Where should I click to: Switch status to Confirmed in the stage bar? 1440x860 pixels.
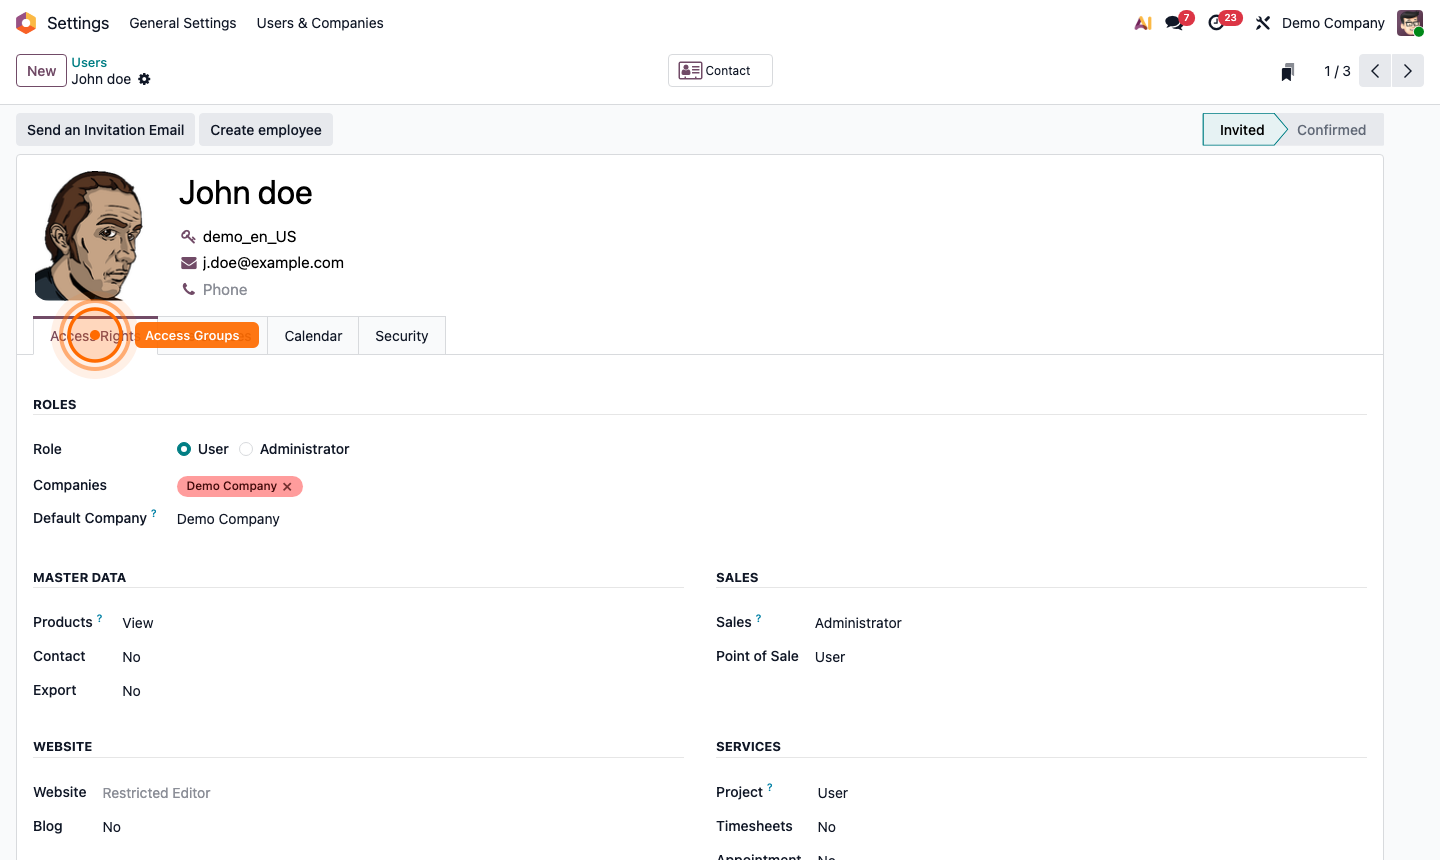[x=1331, y=129]
